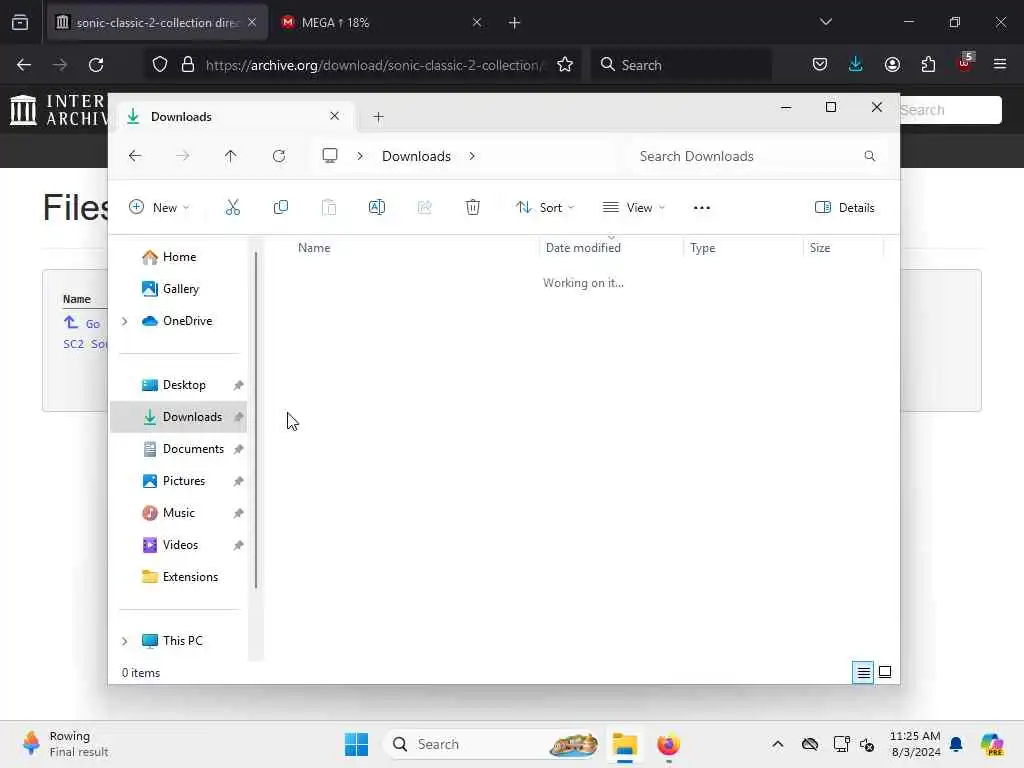
Task: Open Pictures in the navigation pane
Action: pos(178,481)
